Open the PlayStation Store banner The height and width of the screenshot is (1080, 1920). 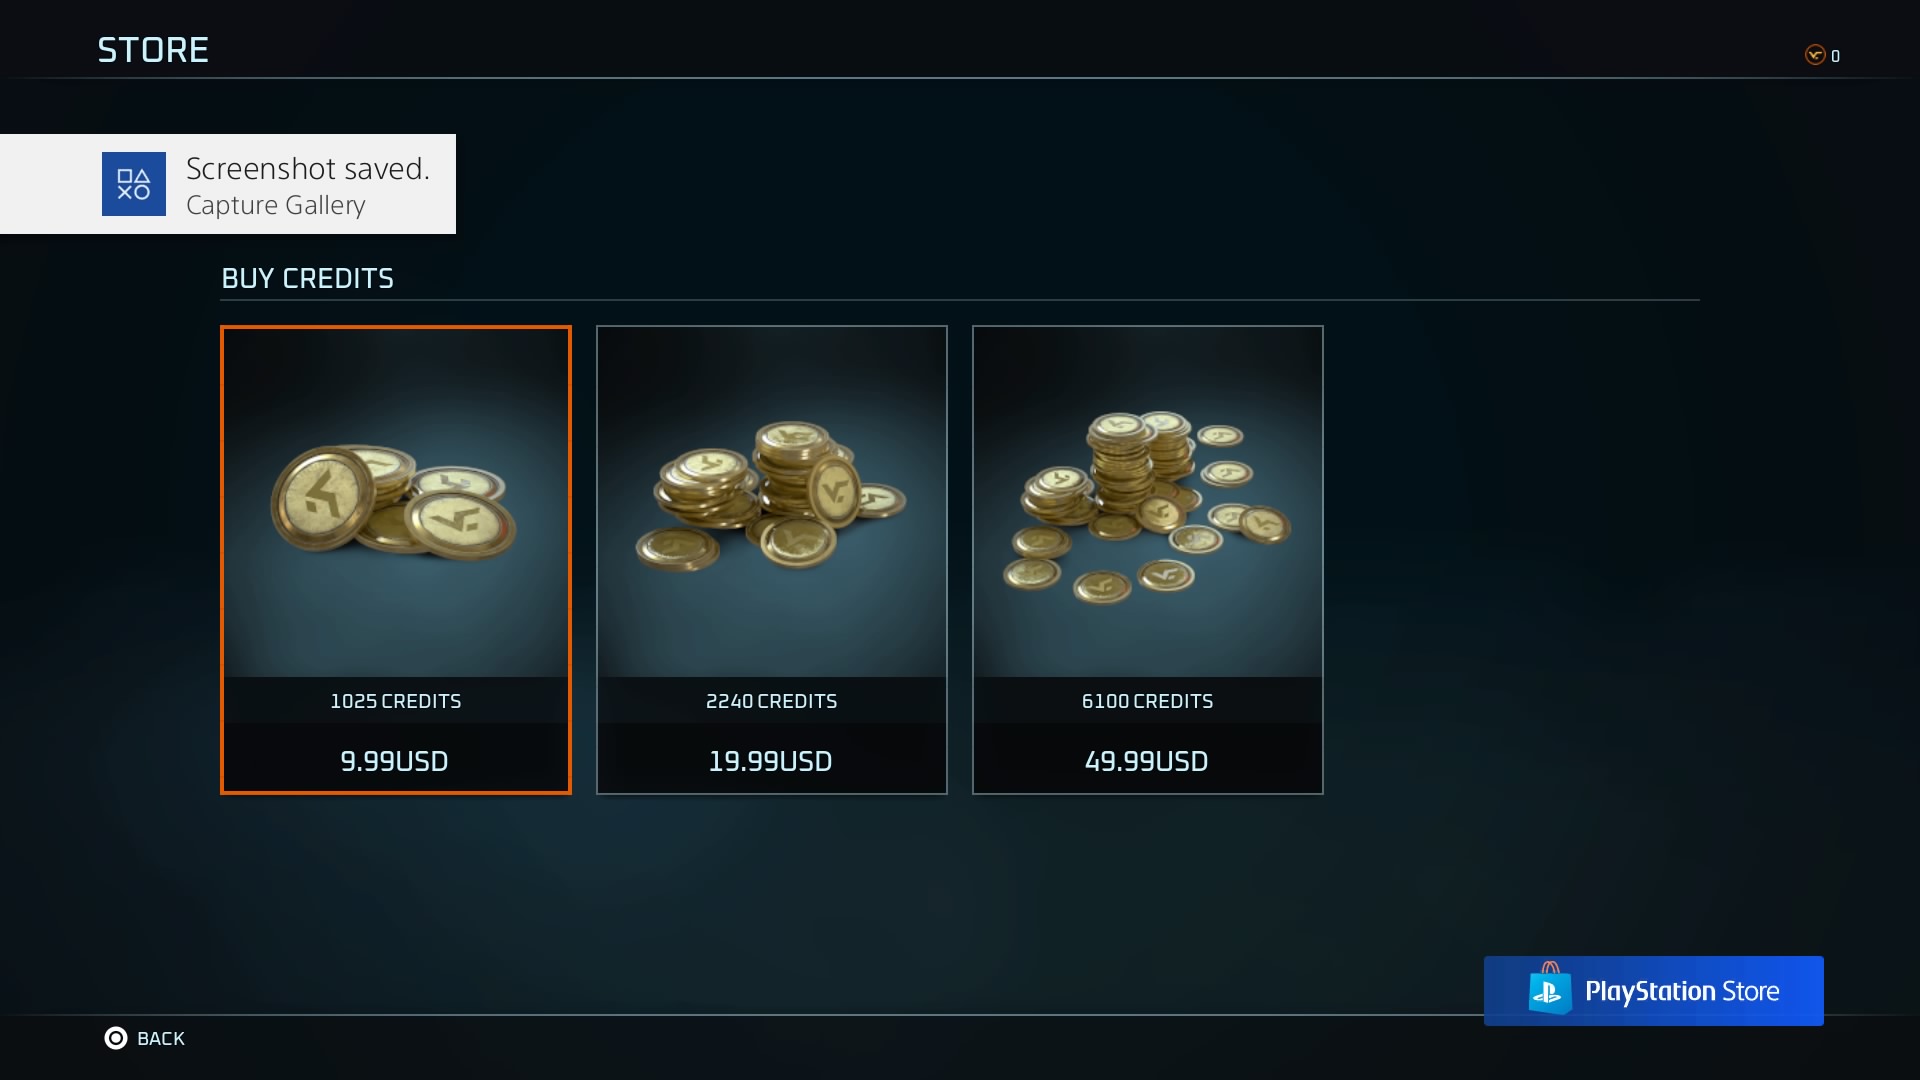[x=1654, y=991]
